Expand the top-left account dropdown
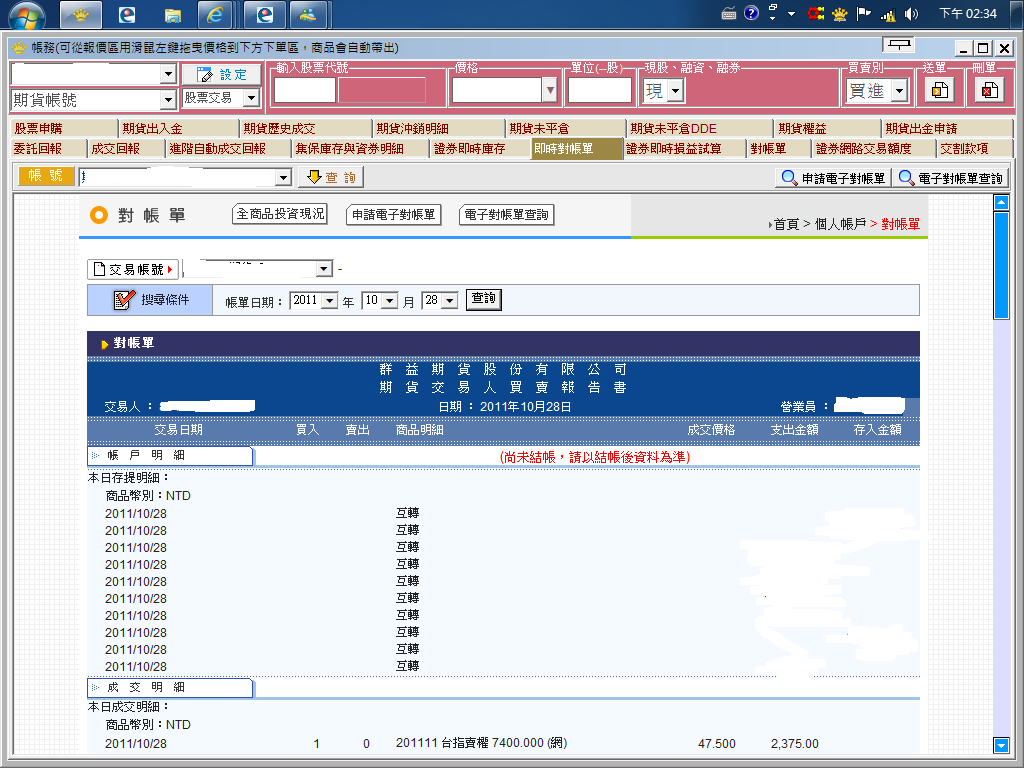Screen dimensions: 1024x768 pyautogui.click(x=168, y=74)
